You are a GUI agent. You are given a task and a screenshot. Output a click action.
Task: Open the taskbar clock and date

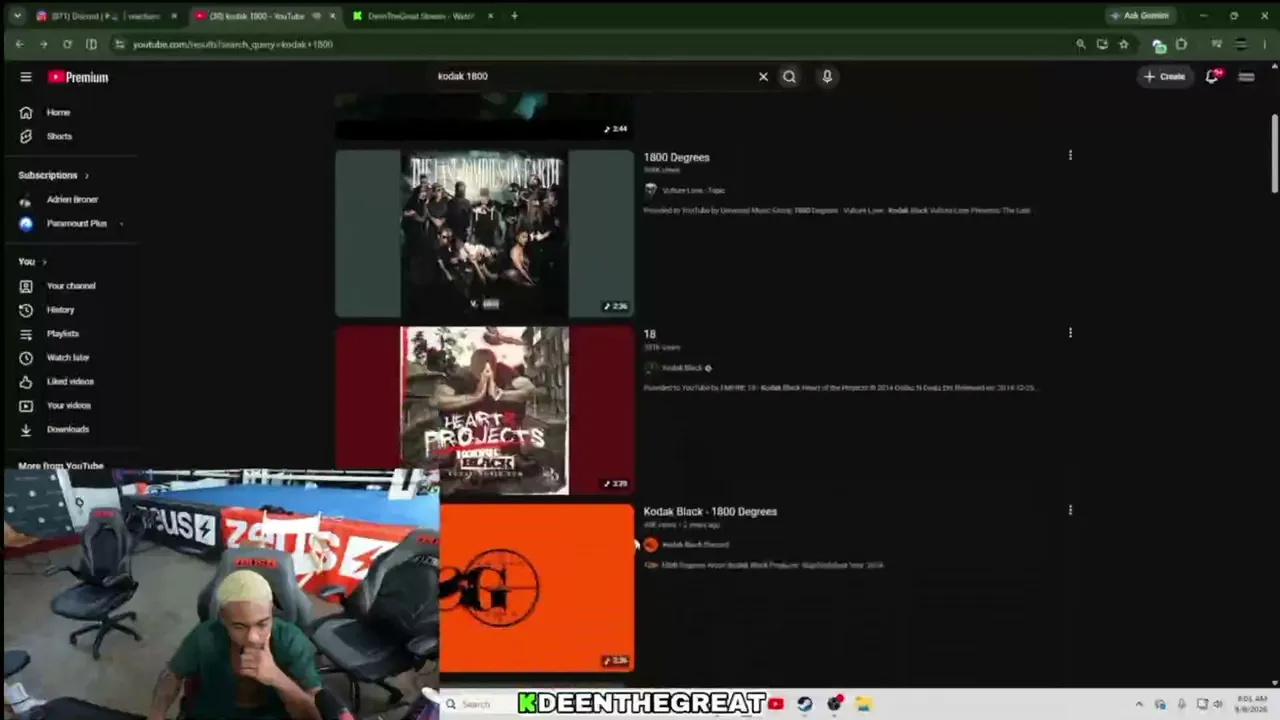tap(1251, 704)
